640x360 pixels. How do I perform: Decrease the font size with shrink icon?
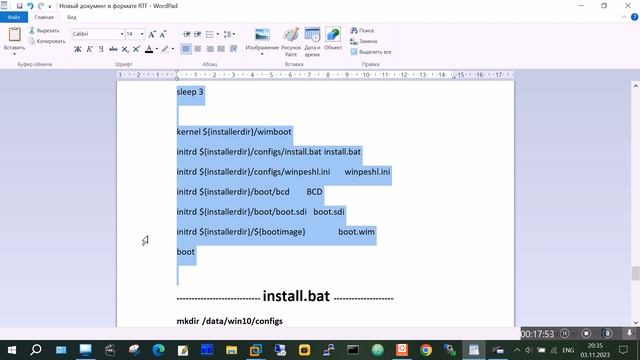(x=163, y=34)
